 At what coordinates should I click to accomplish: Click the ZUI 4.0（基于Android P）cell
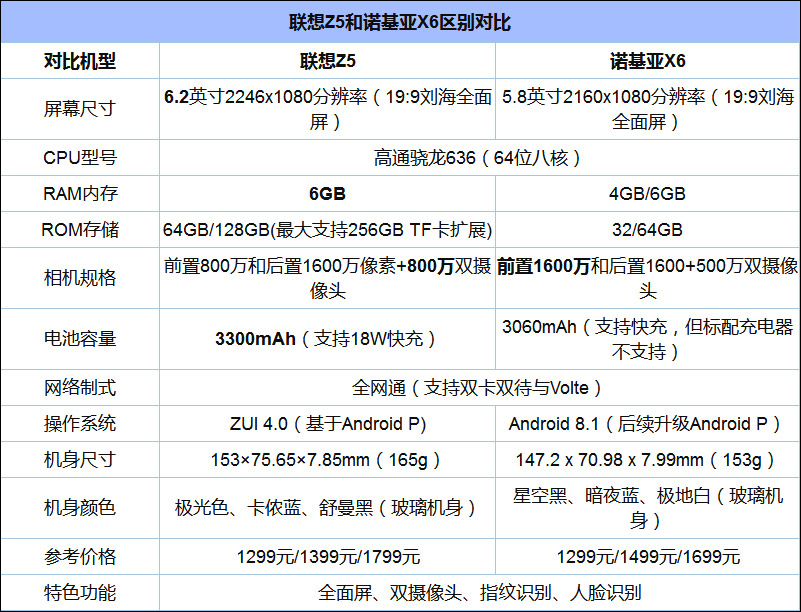(x=327, y=423)
